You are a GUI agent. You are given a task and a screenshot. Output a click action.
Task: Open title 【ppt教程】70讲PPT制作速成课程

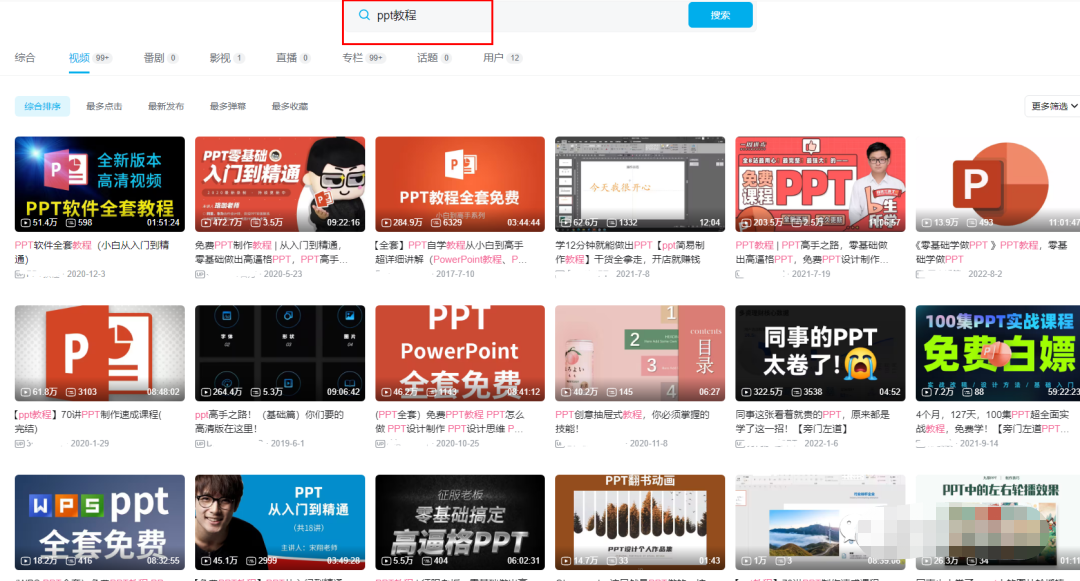[88, 421]
